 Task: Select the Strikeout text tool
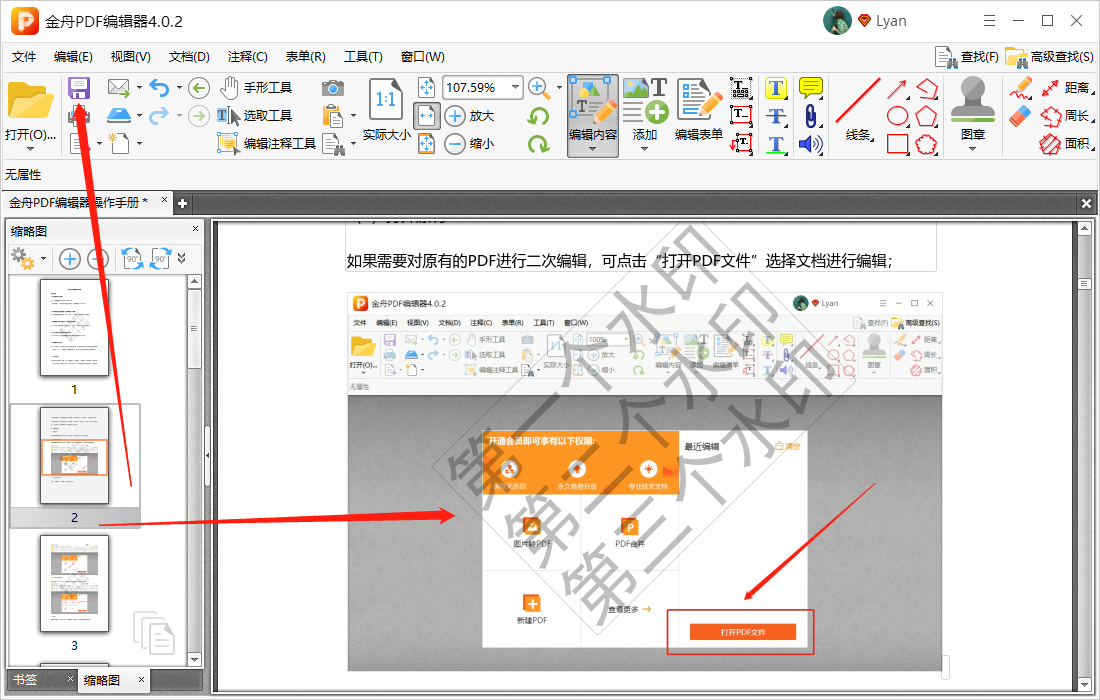pyautogui.click(x=775, y=116)
